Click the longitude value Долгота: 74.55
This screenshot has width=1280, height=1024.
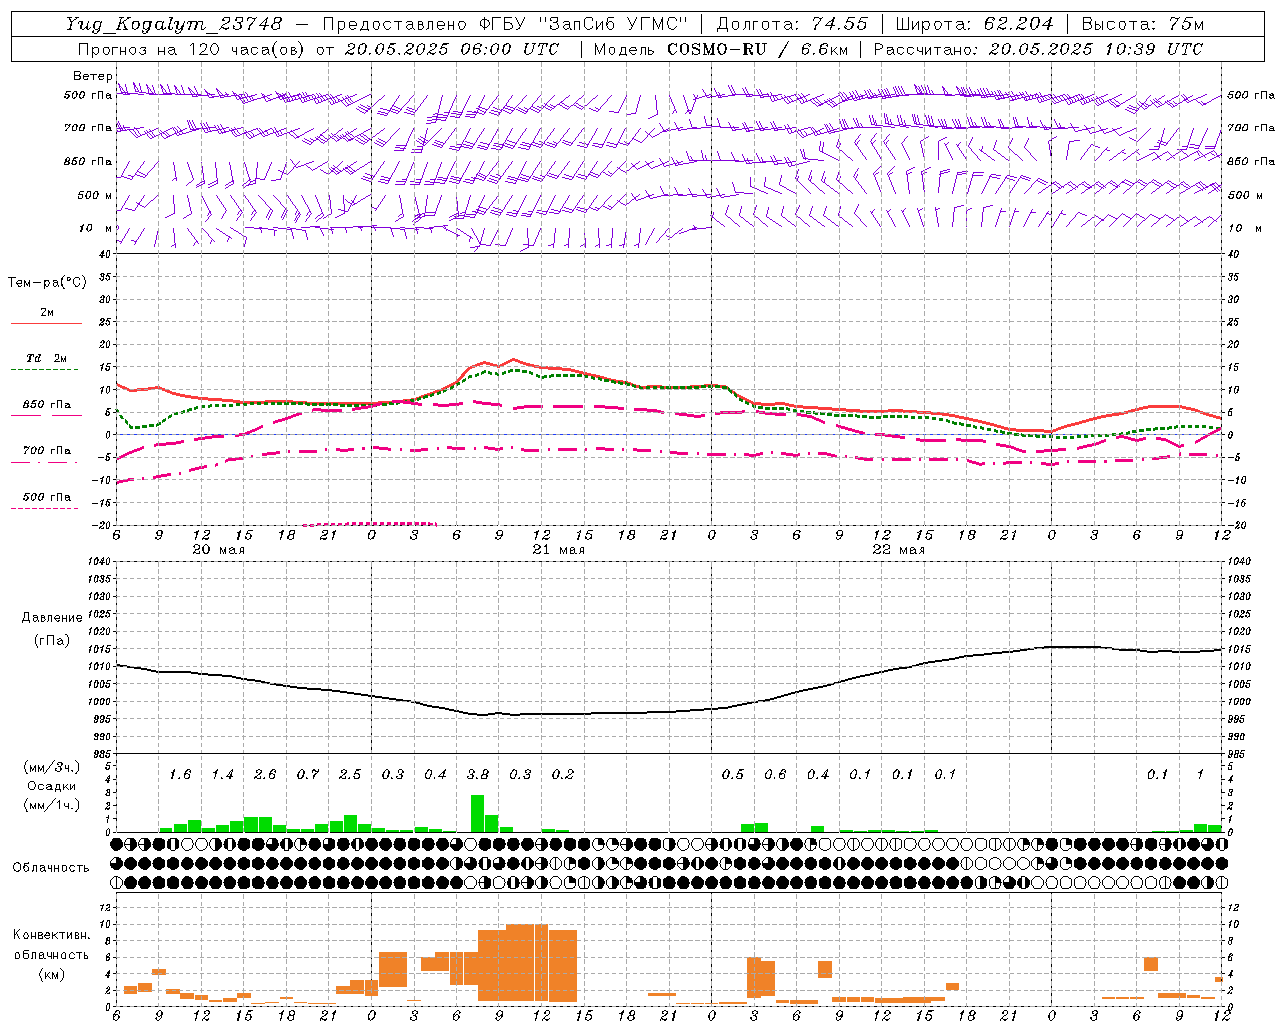(792, 24)
